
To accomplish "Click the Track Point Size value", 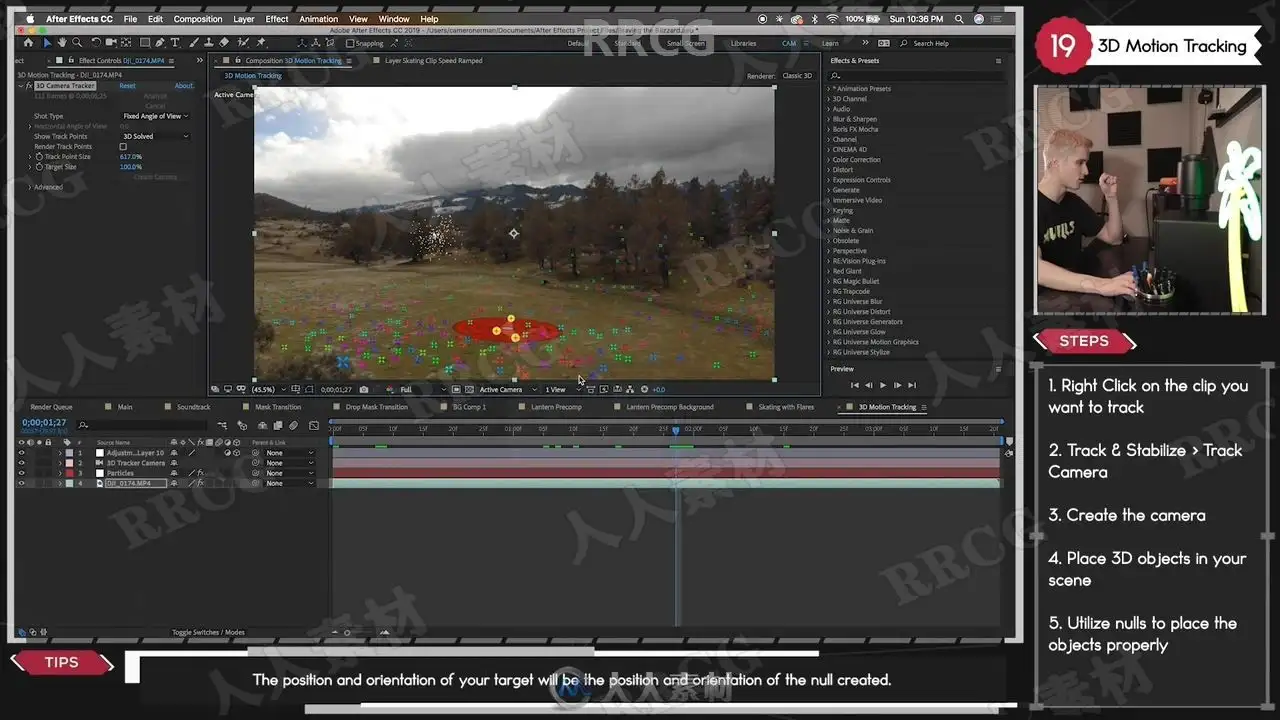I will 131,157.
